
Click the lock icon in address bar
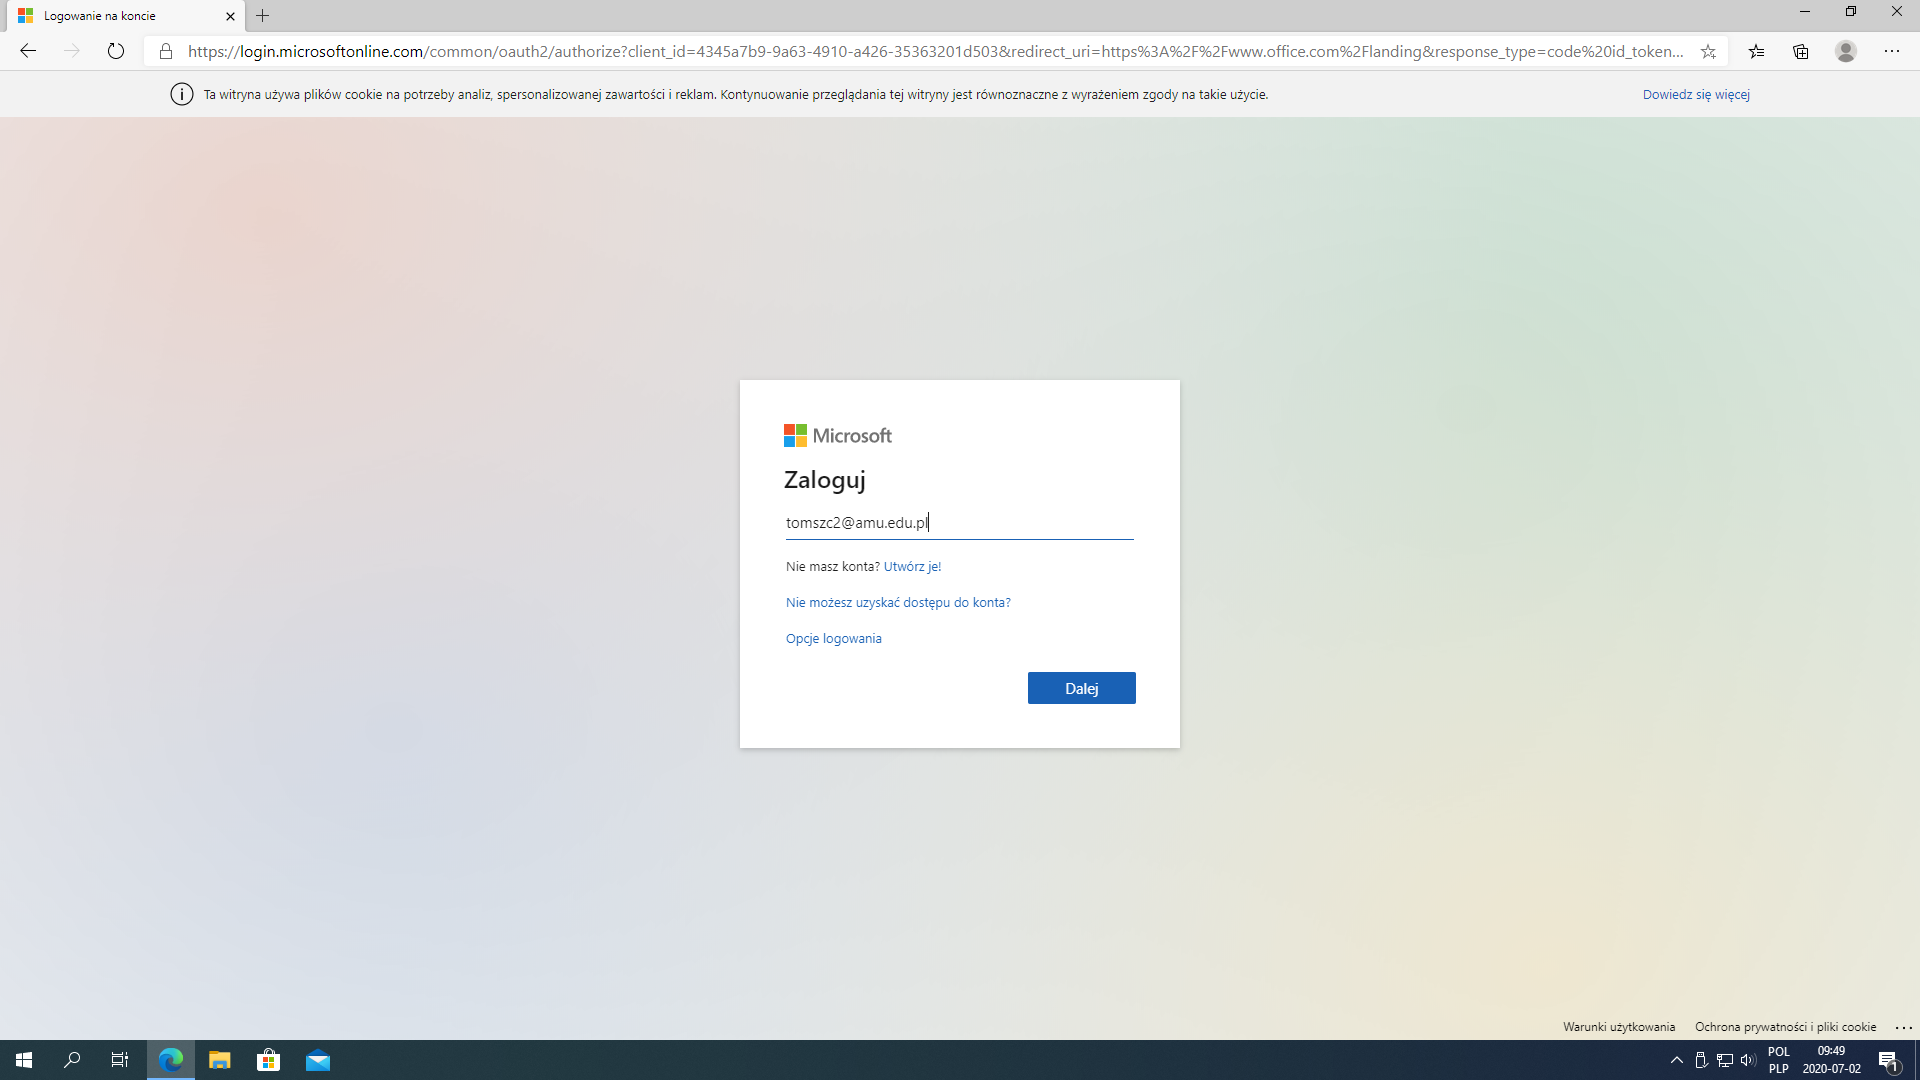(x=166, y=51)
